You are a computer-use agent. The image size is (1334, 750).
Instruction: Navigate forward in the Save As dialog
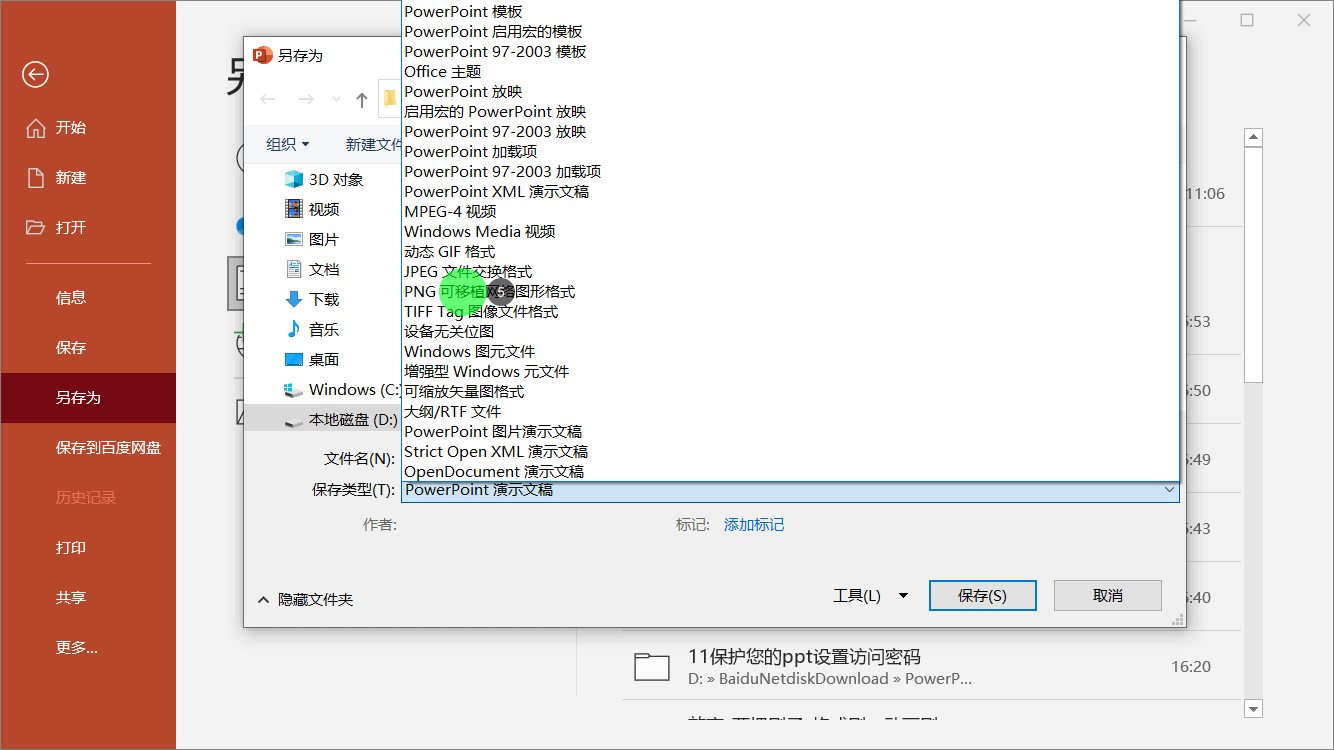(306, 99)
